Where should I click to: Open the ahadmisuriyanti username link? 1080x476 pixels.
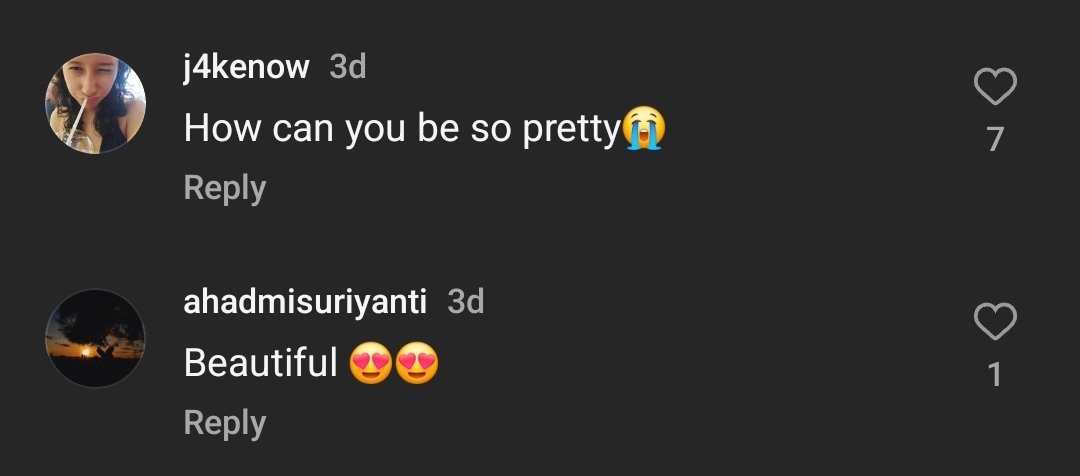coord(305,302)
